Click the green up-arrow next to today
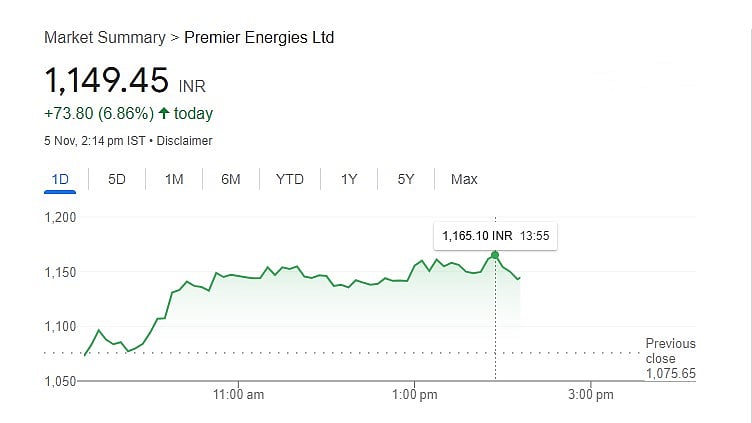This screenshot has width=752, height=423. click(164, 114)
